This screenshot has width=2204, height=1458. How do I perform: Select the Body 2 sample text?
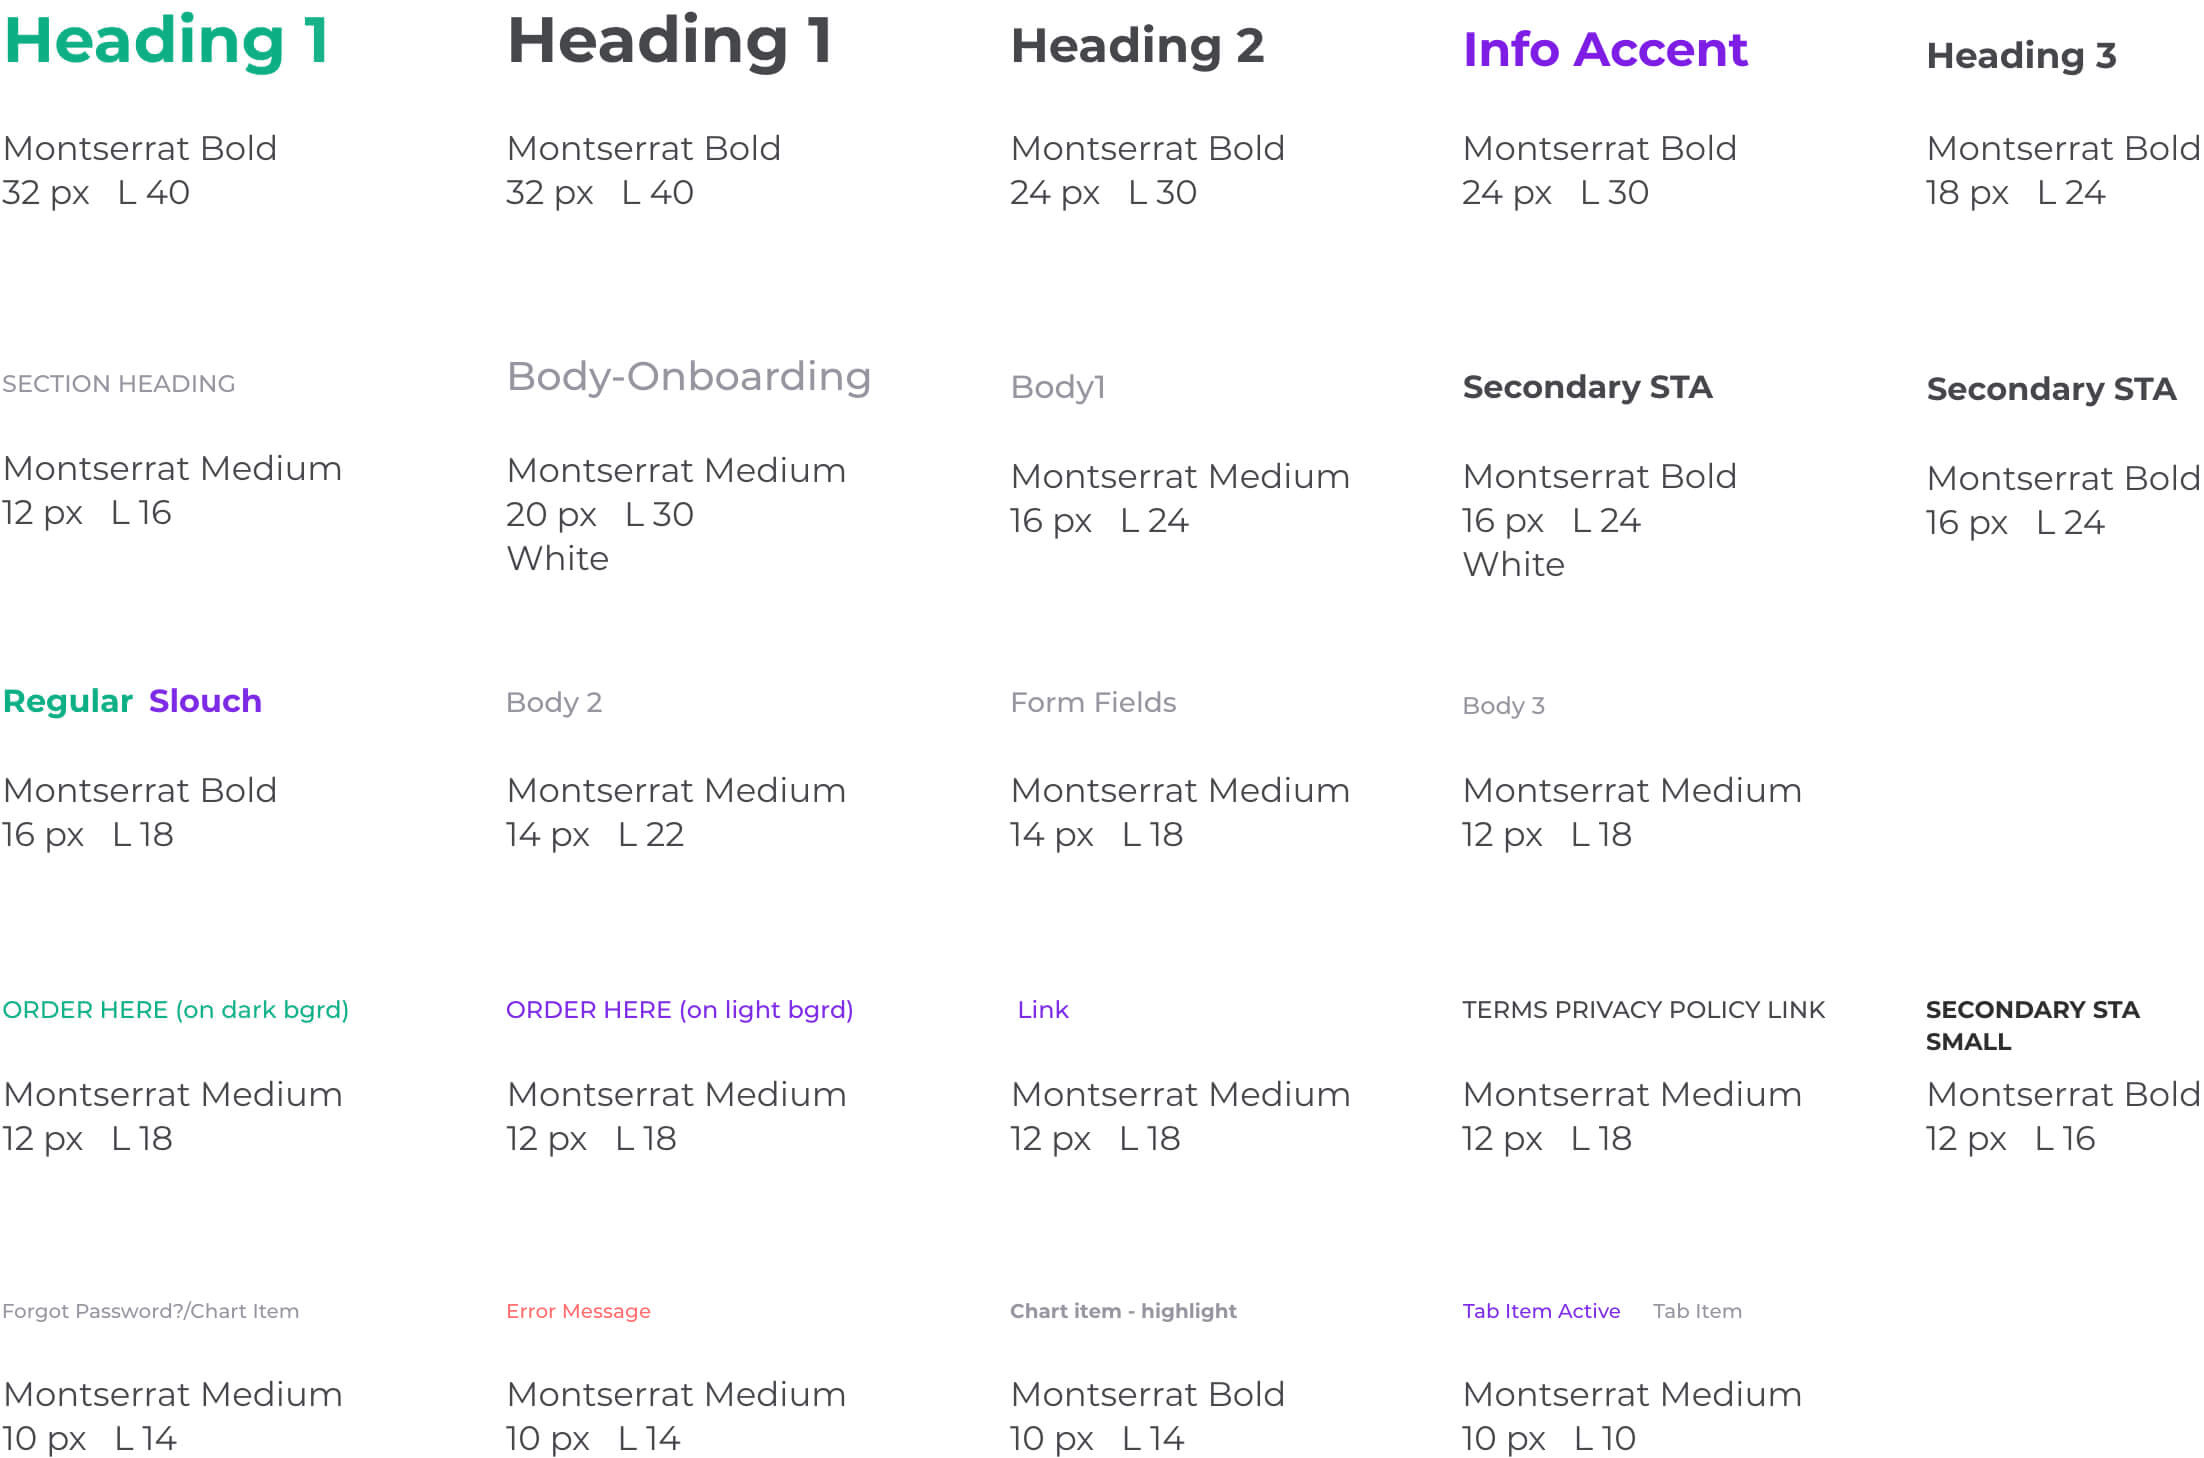point(554,703)
